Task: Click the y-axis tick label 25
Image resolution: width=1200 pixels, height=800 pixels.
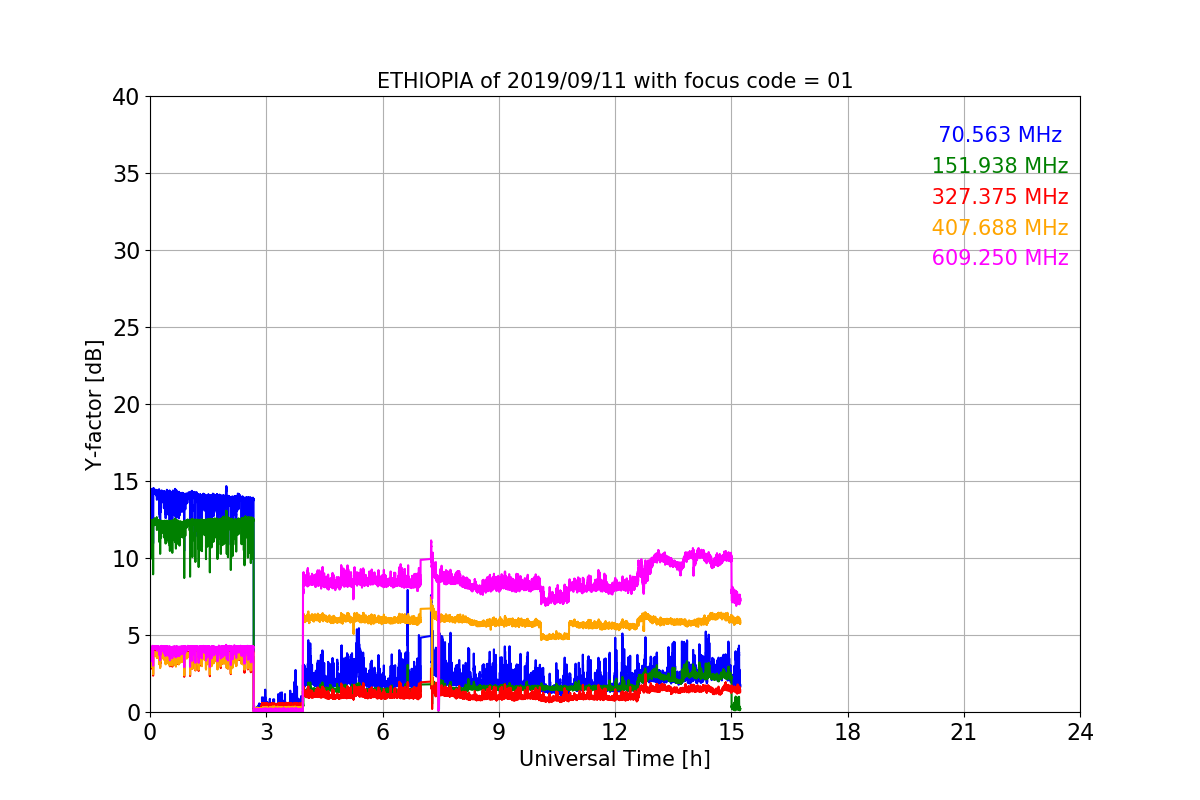Action: click(x=125, y=328)
